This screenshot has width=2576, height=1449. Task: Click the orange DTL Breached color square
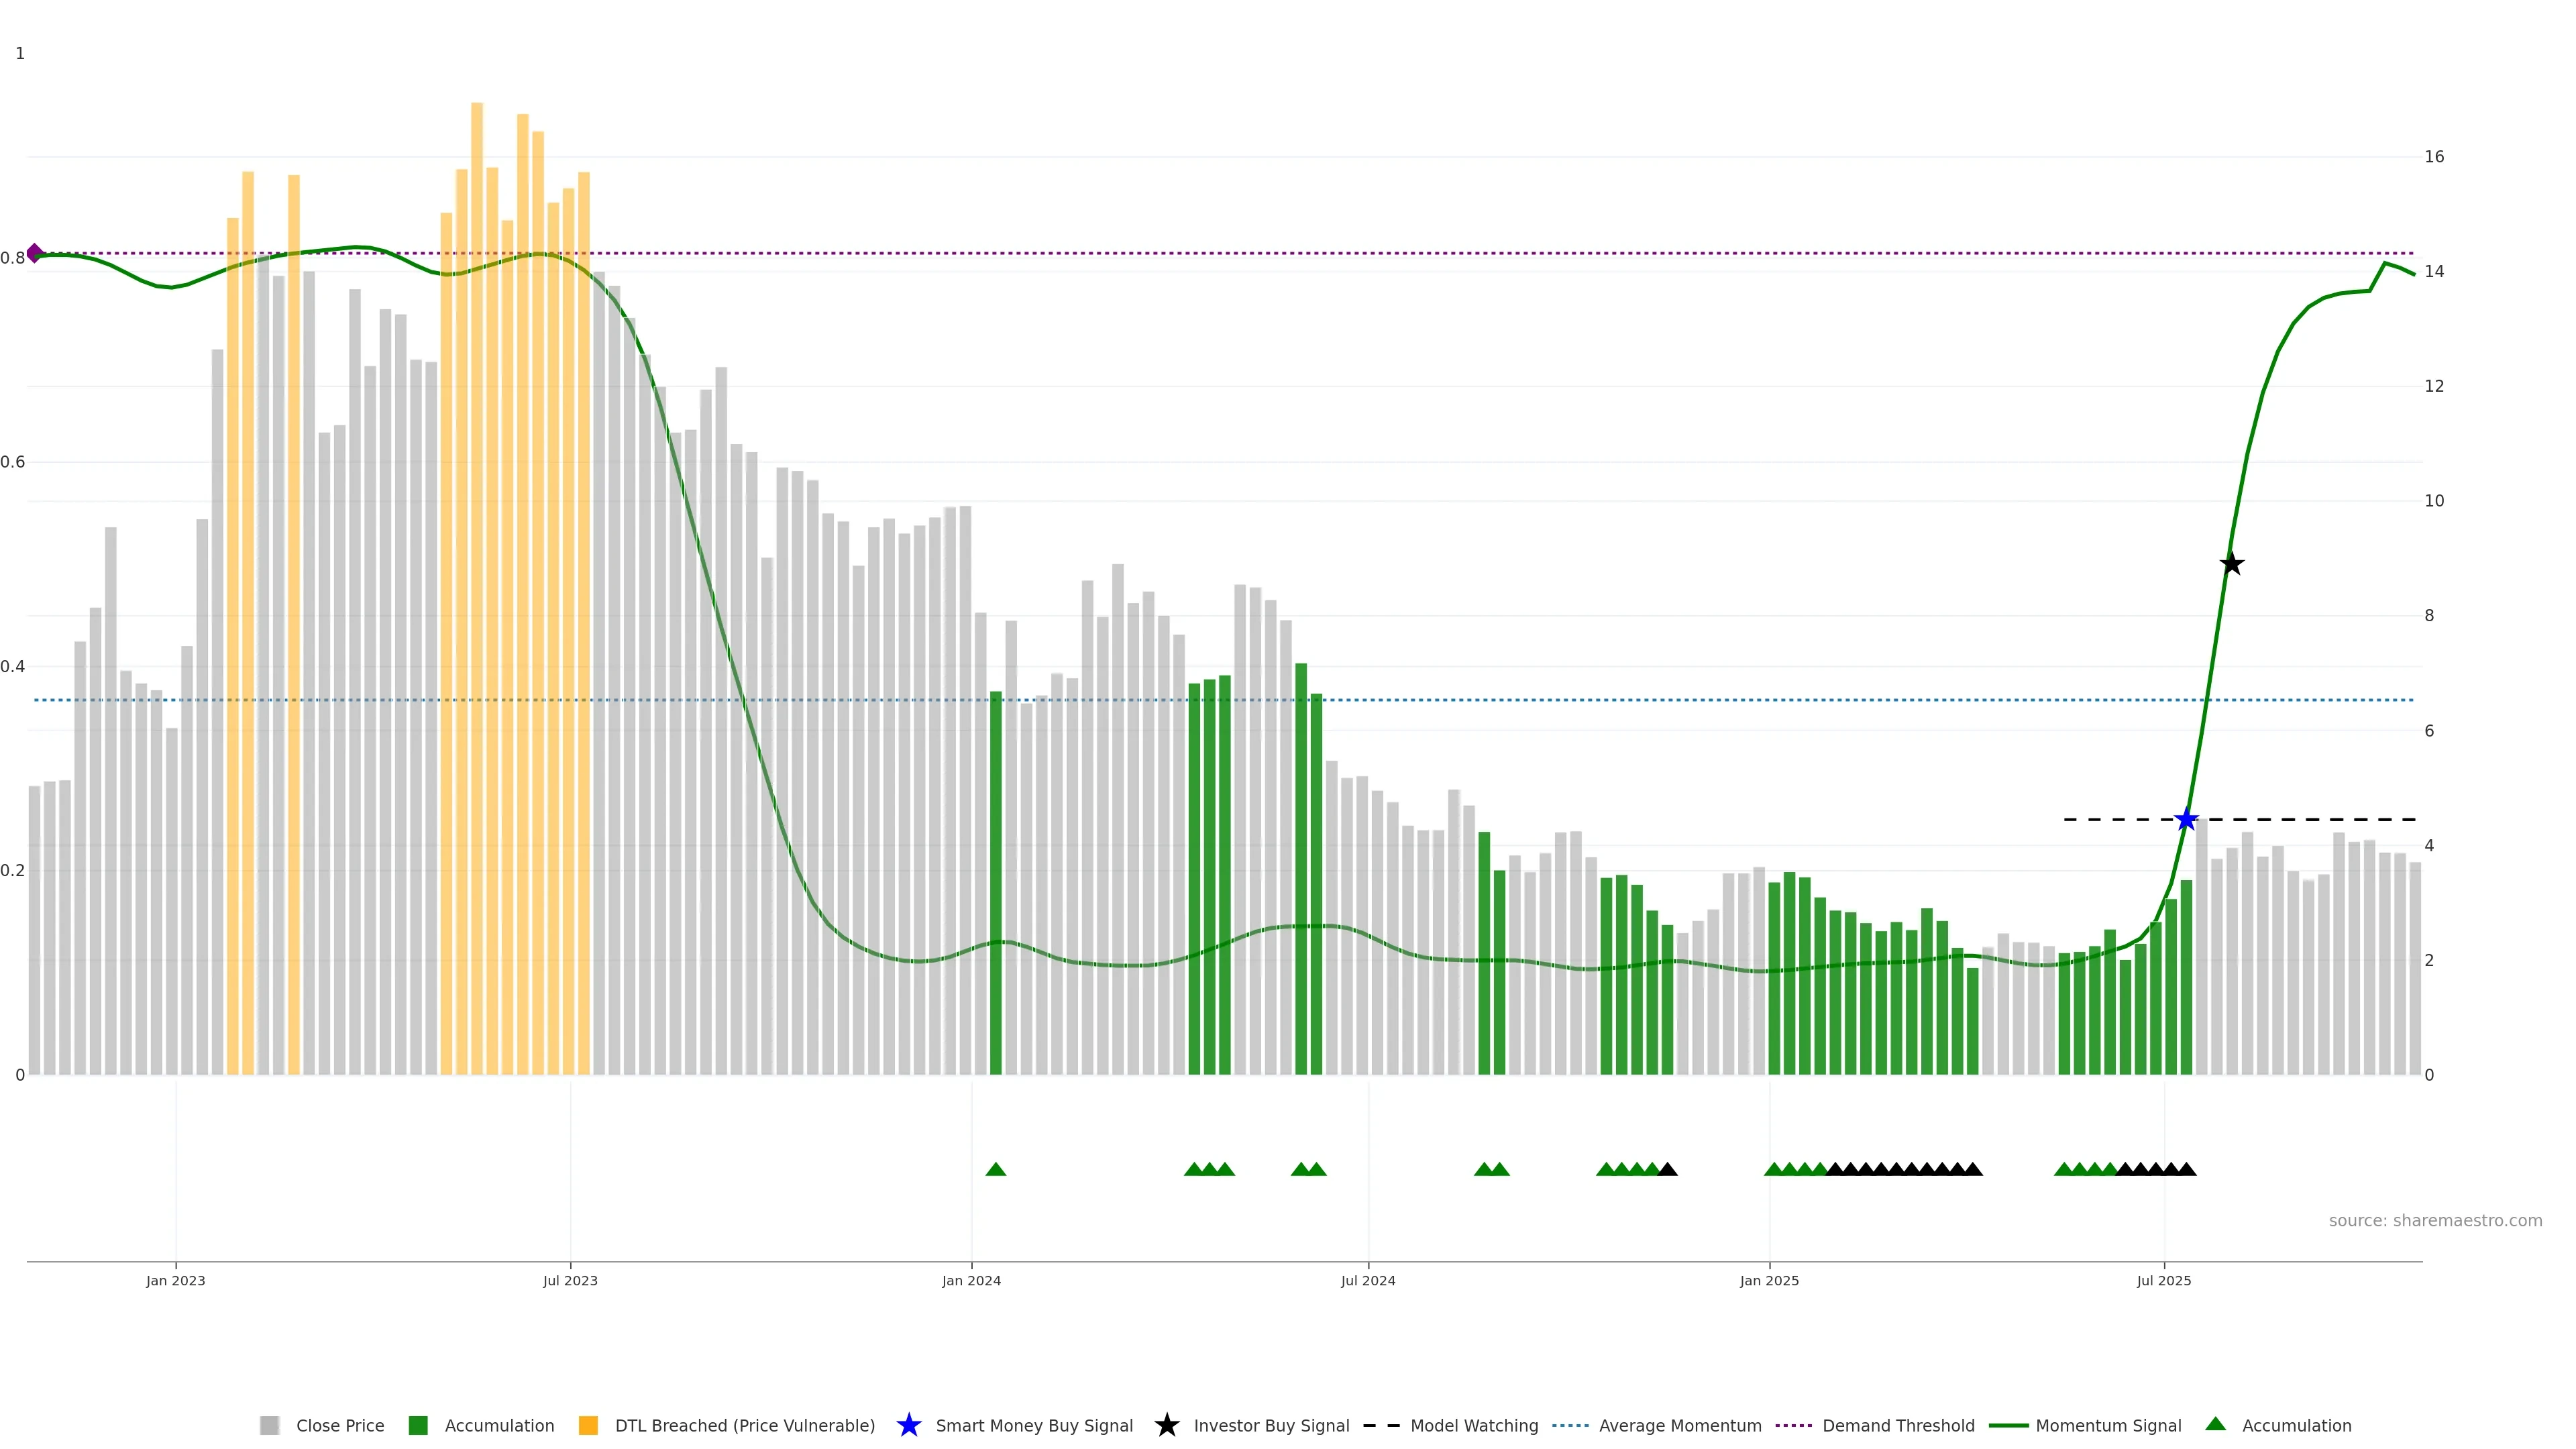pos(588,1425)
